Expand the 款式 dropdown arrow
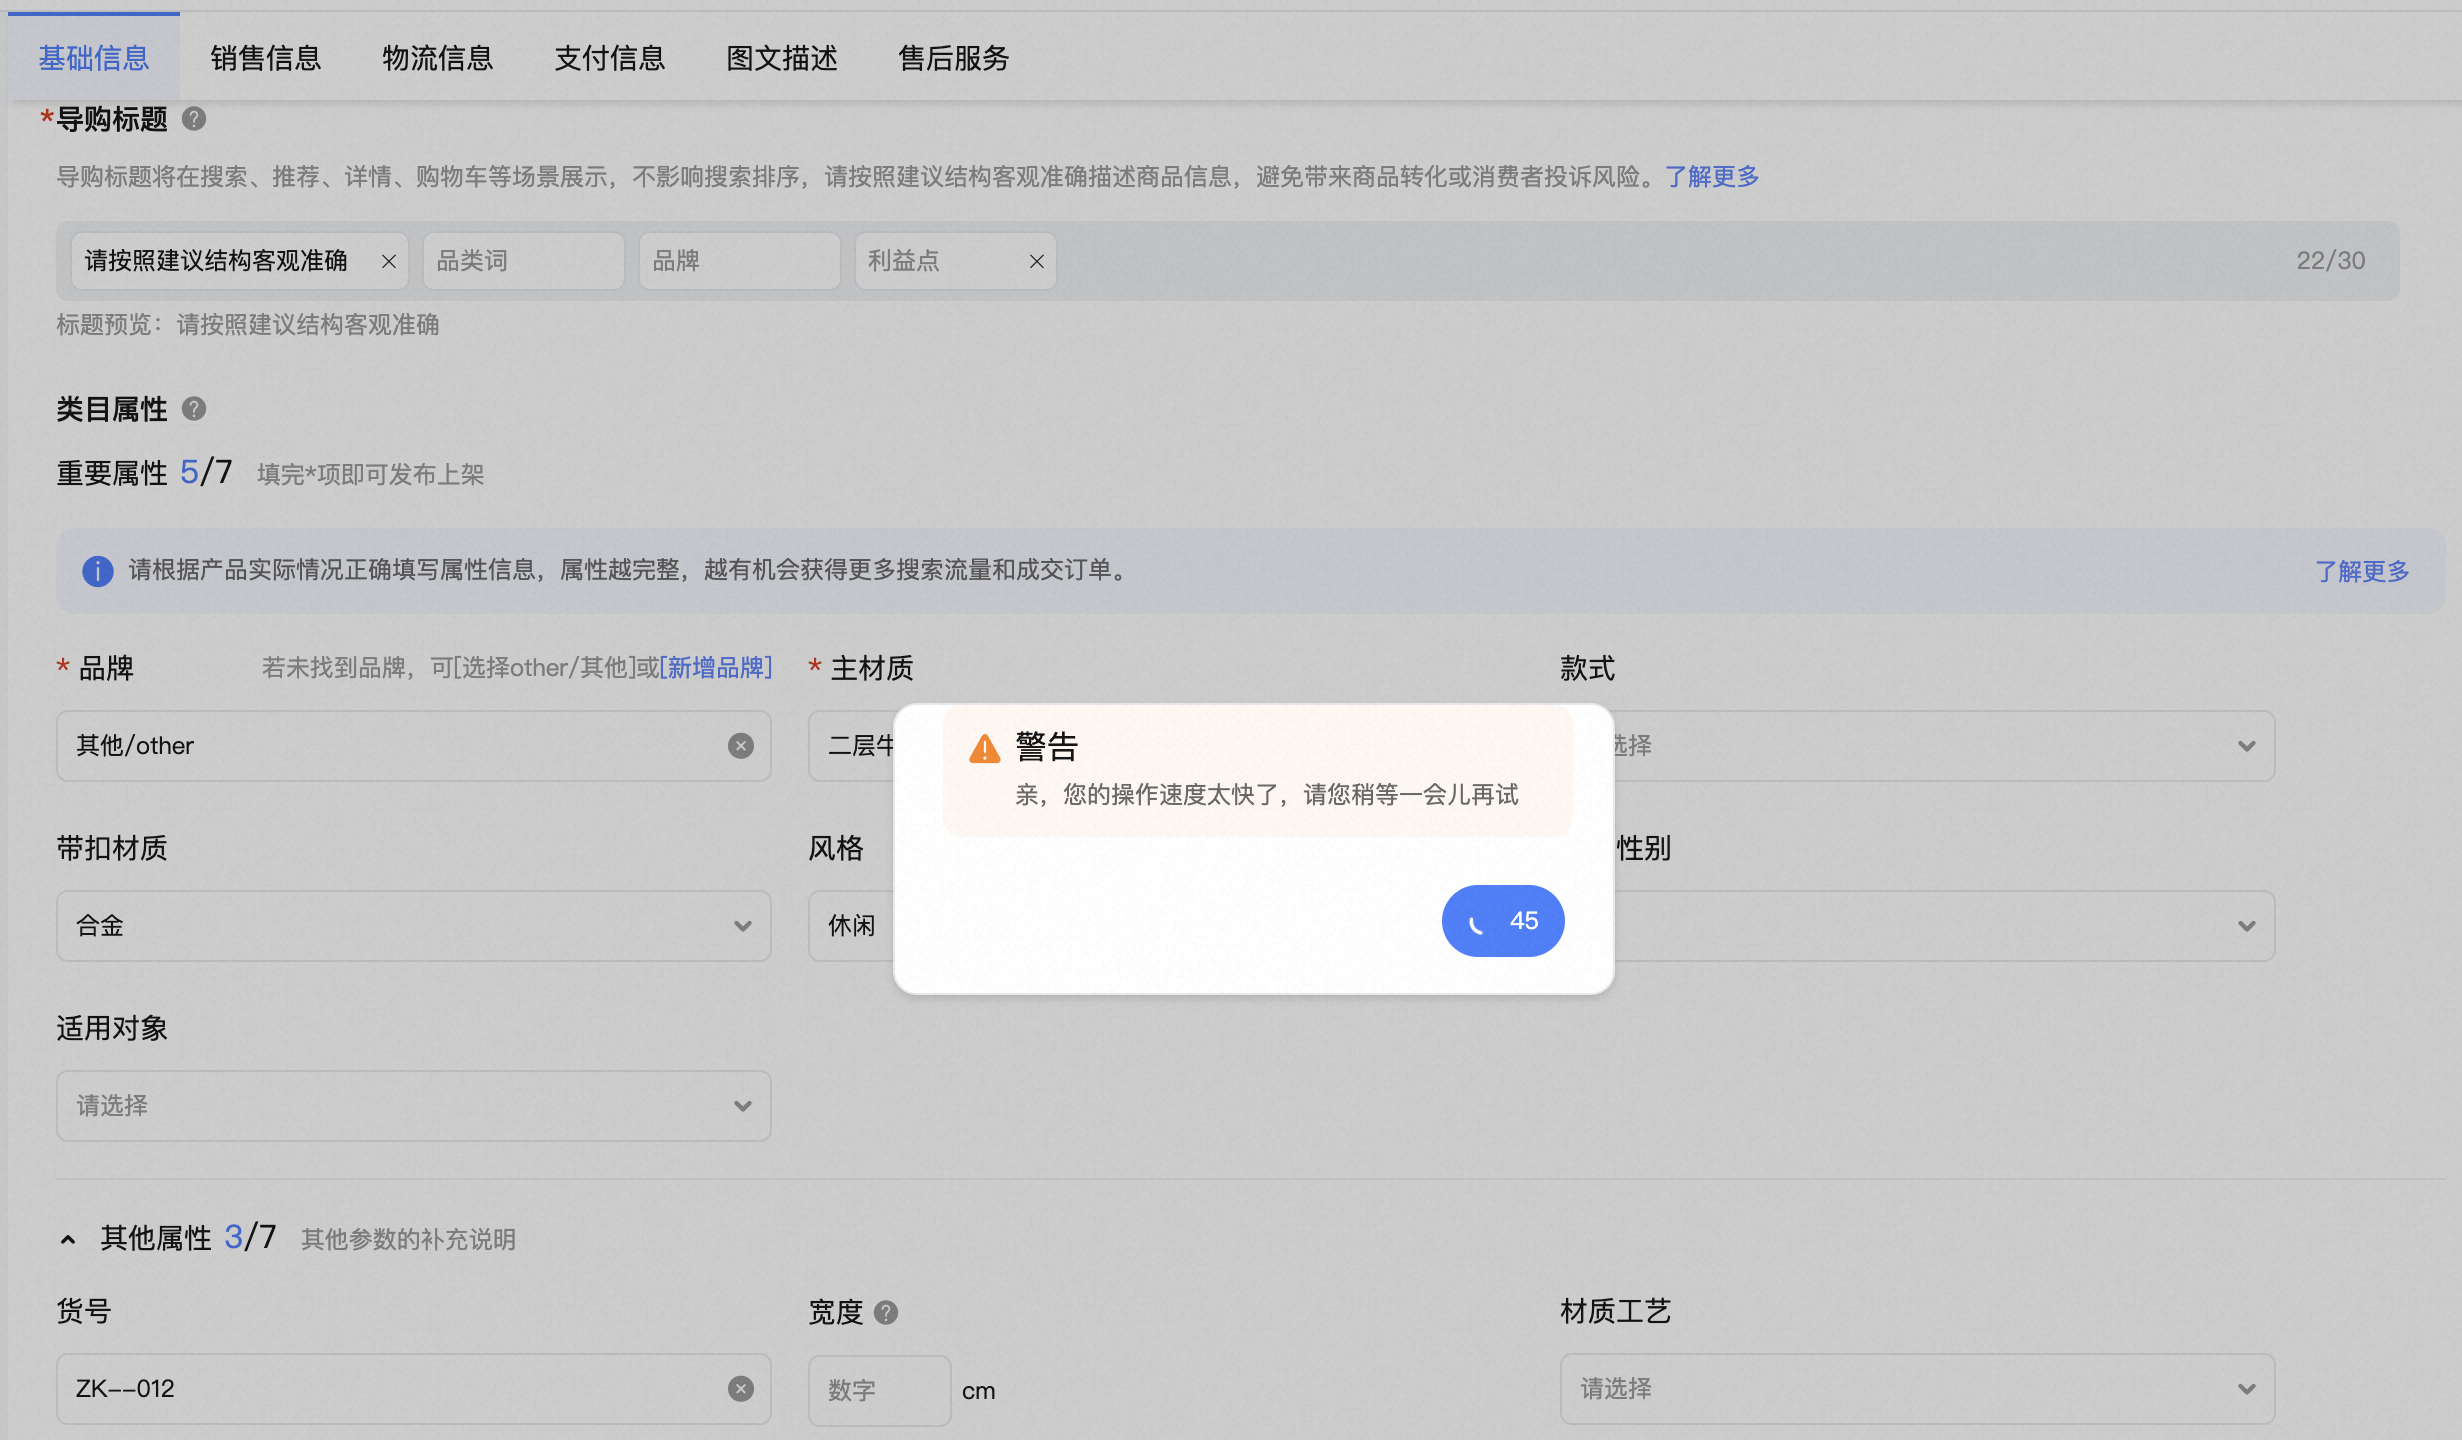Image resolution: width=2462 pixels, height=1440 pixels. click(x=2247, y=746)
